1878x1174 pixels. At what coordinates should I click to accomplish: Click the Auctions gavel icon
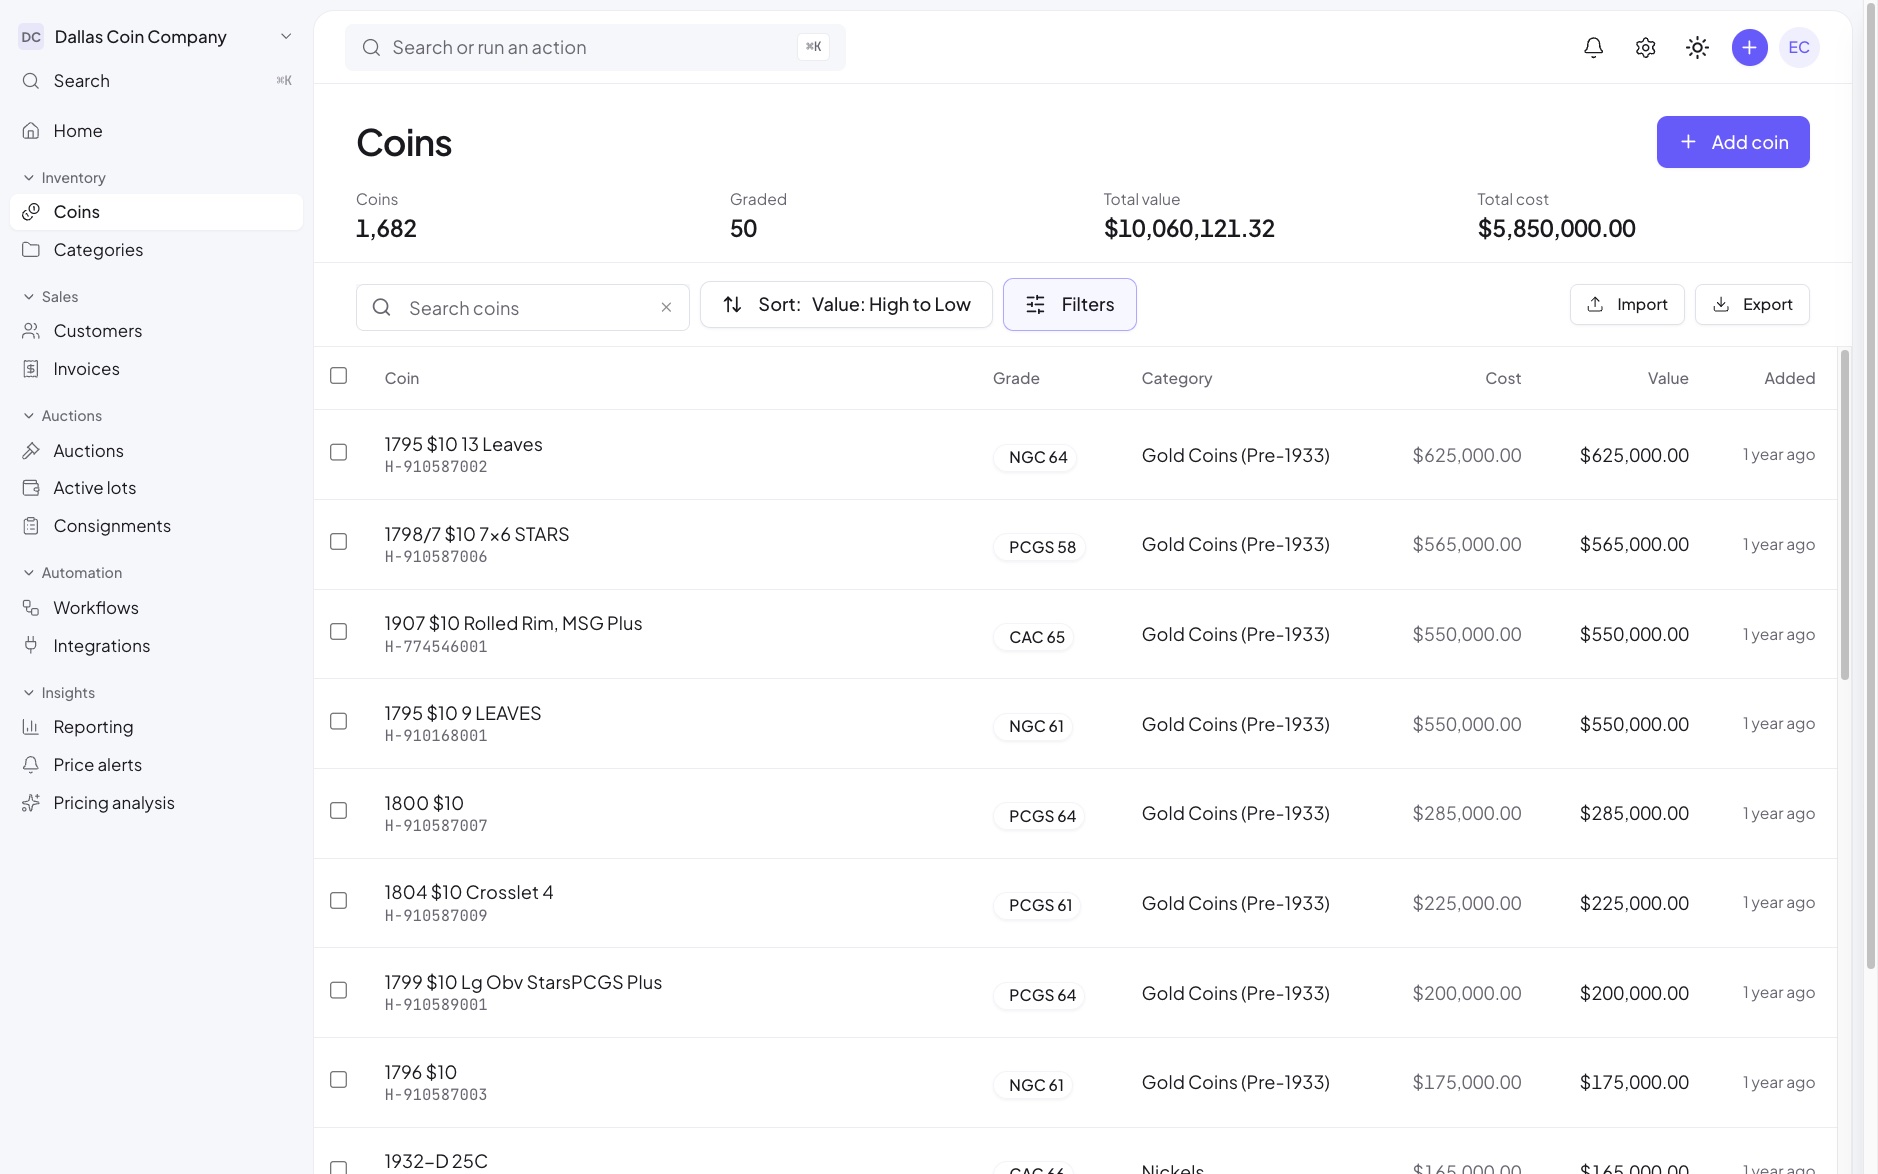(31, 451)
